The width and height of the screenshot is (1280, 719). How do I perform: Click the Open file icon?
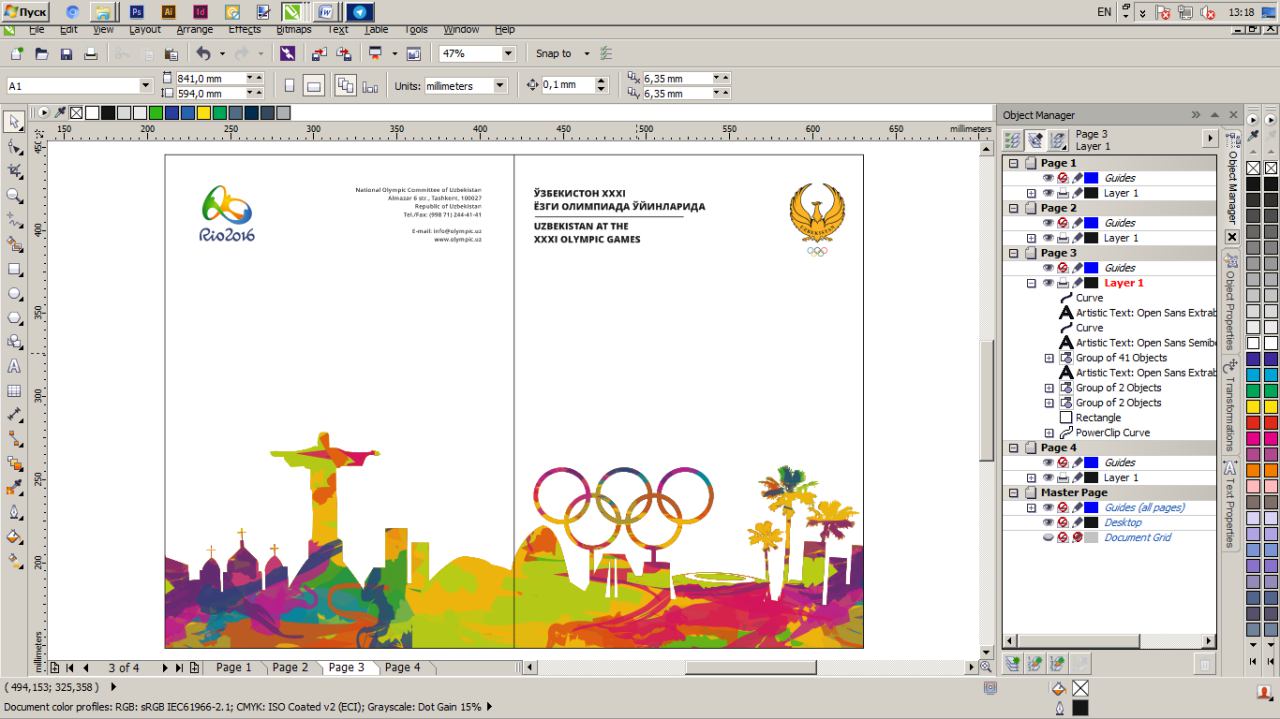coord(41,54)
